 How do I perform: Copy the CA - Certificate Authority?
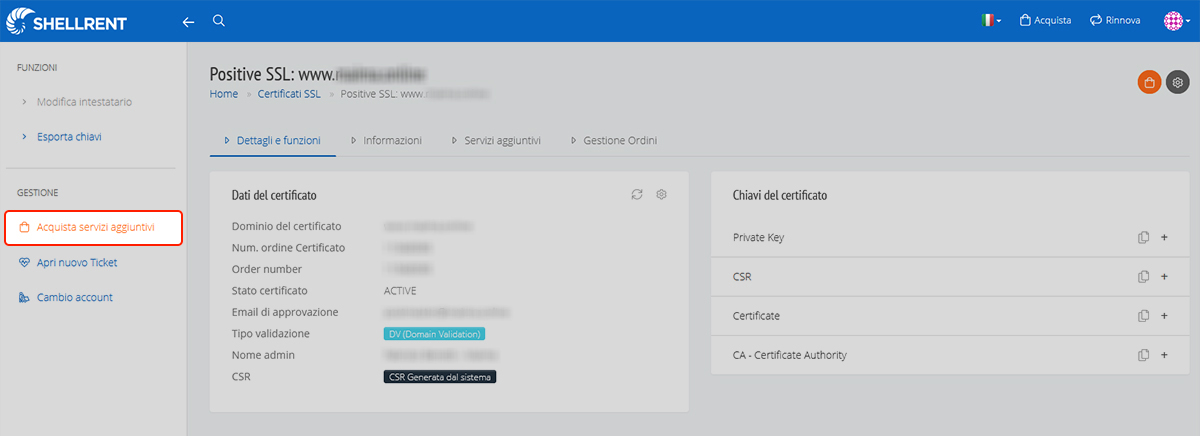click(x=1143, y=355)
